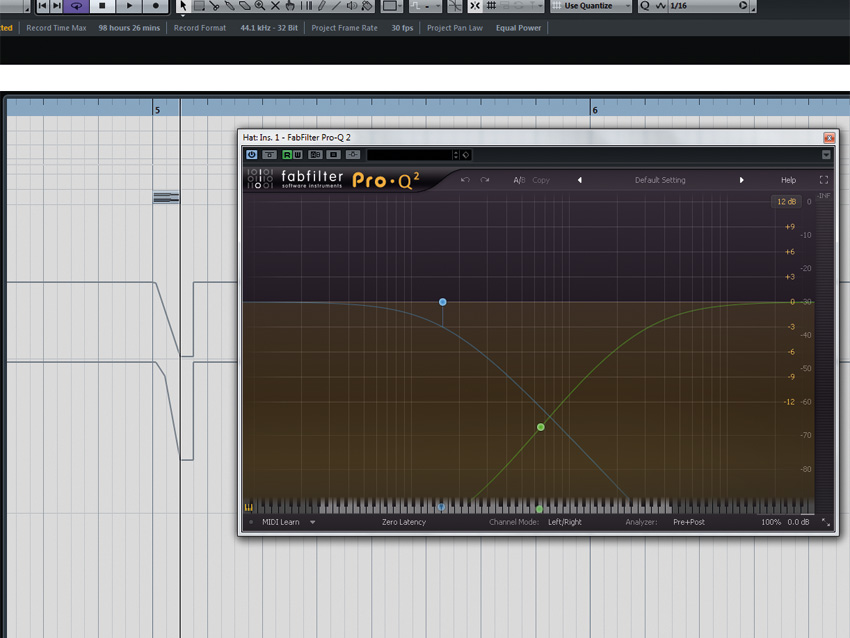Load previous preset with left arrow
The width and height of the screenshot is (850, 638).
pyautogui.click(x=579, y=180)
